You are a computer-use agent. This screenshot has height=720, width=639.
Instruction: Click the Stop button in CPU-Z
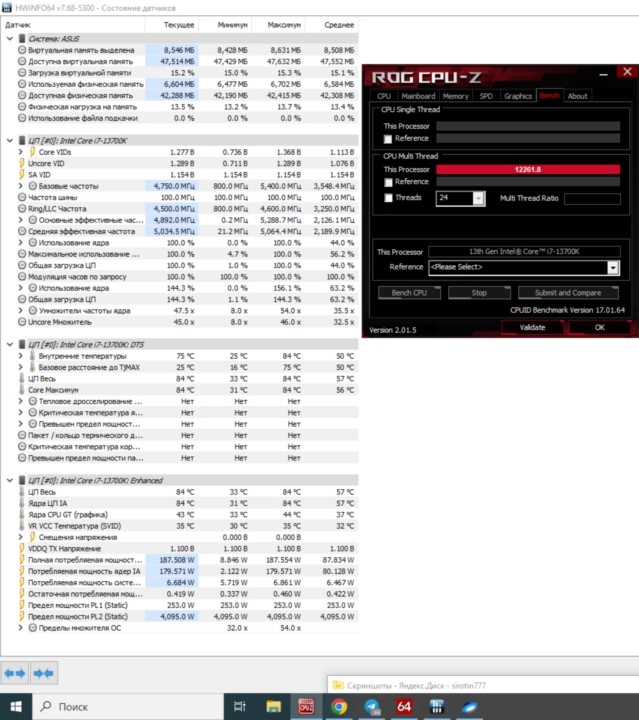479,292
